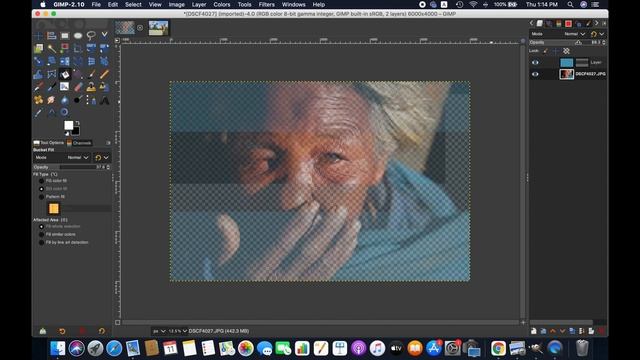Select the Ink tool

click(x=52, y=87)
